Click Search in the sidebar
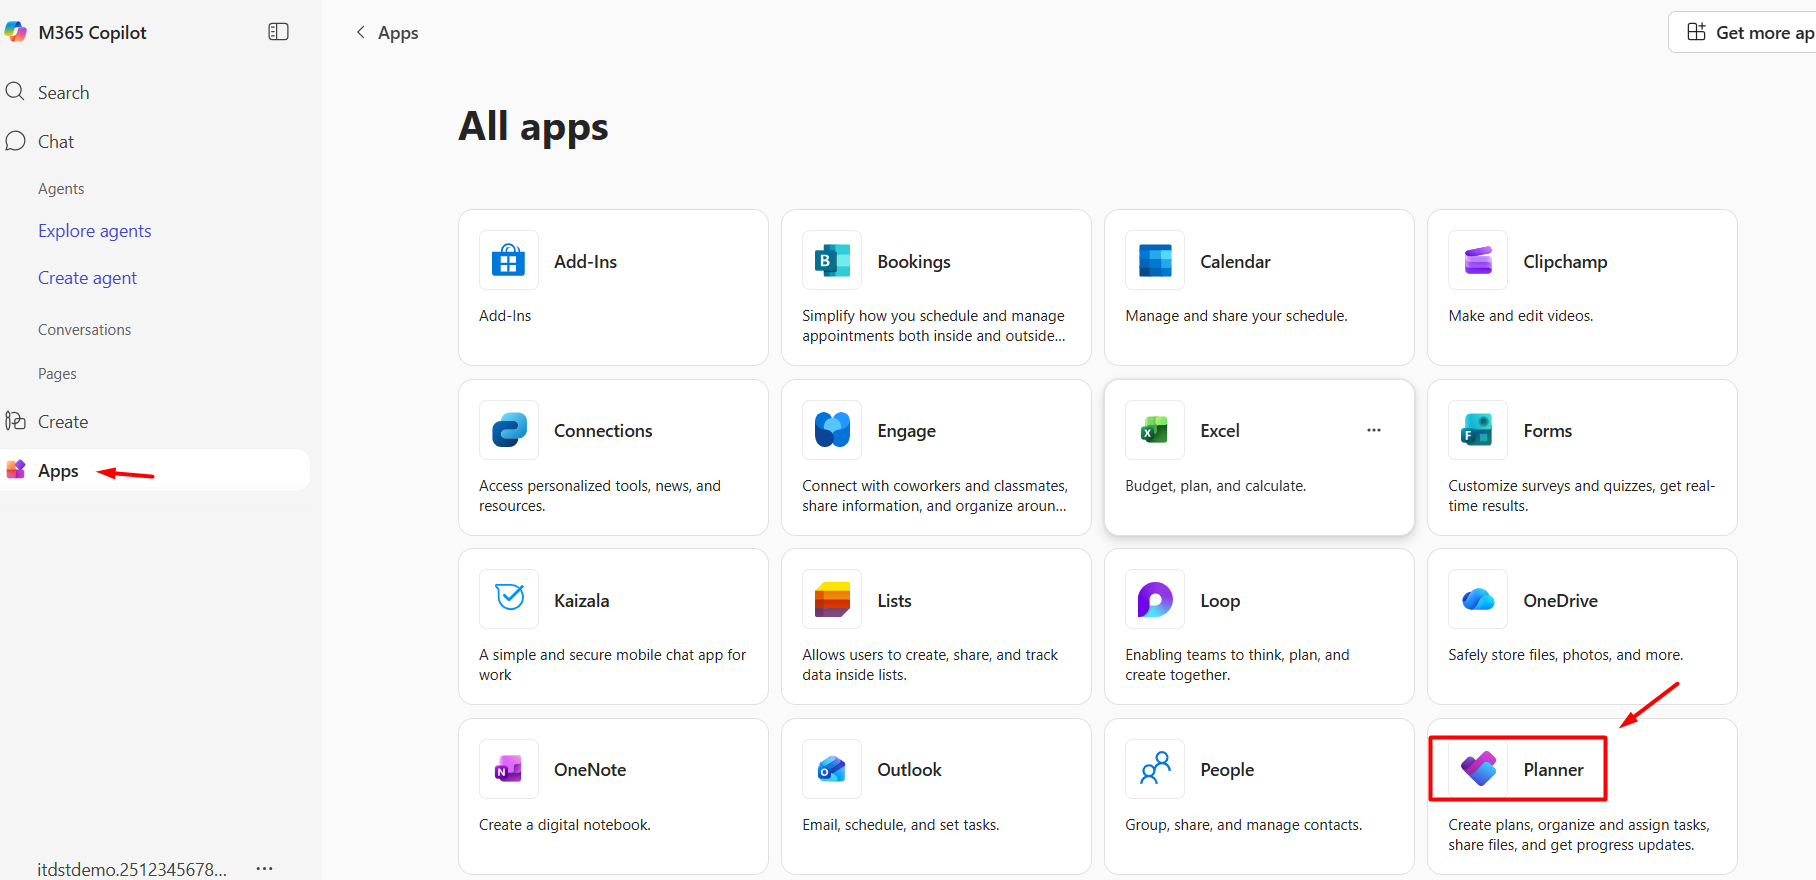This screenshot has width=1816, height=880. (63, 93)
